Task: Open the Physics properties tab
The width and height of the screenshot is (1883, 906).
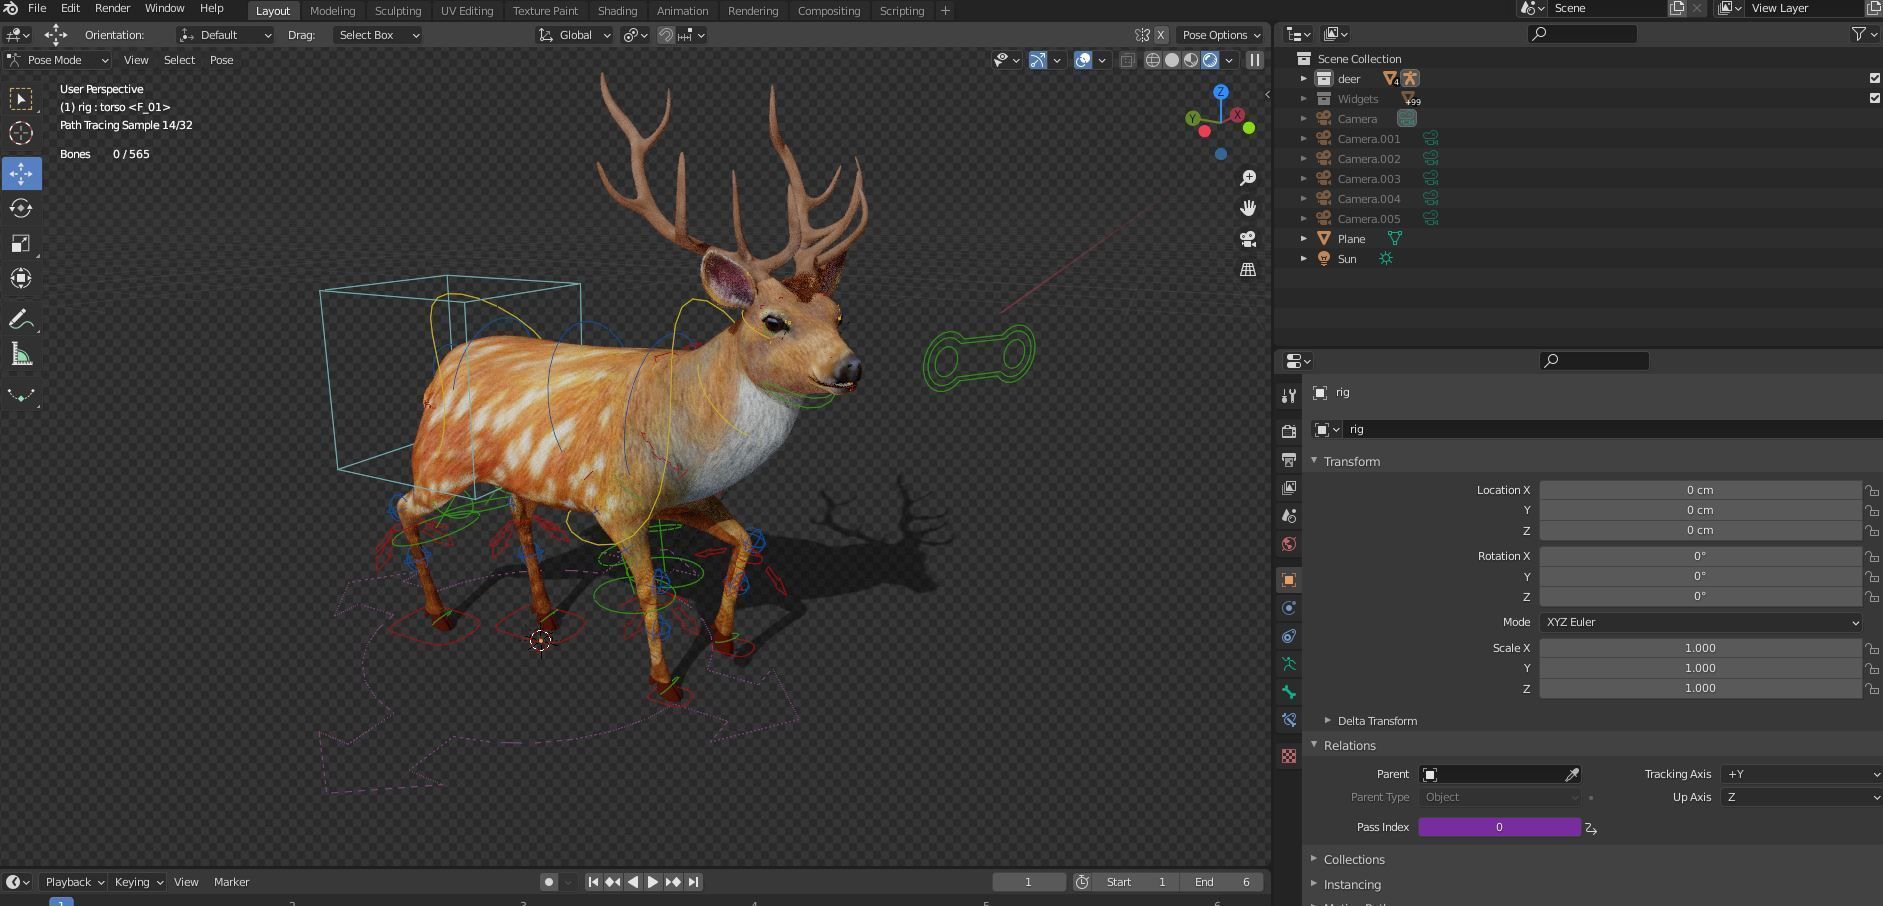Action: coord(1289,608)
